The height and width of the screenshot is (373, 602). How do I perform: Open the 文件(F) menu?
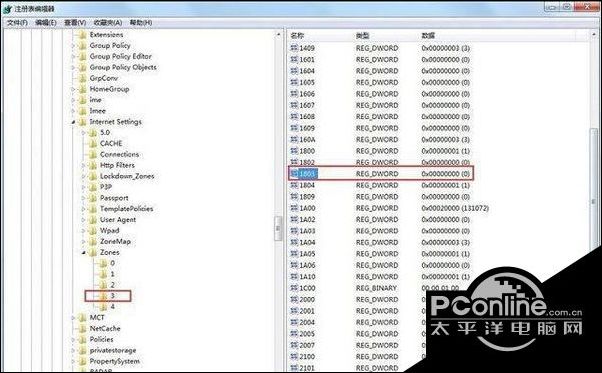pyautogui.click(x=17, y=23)
